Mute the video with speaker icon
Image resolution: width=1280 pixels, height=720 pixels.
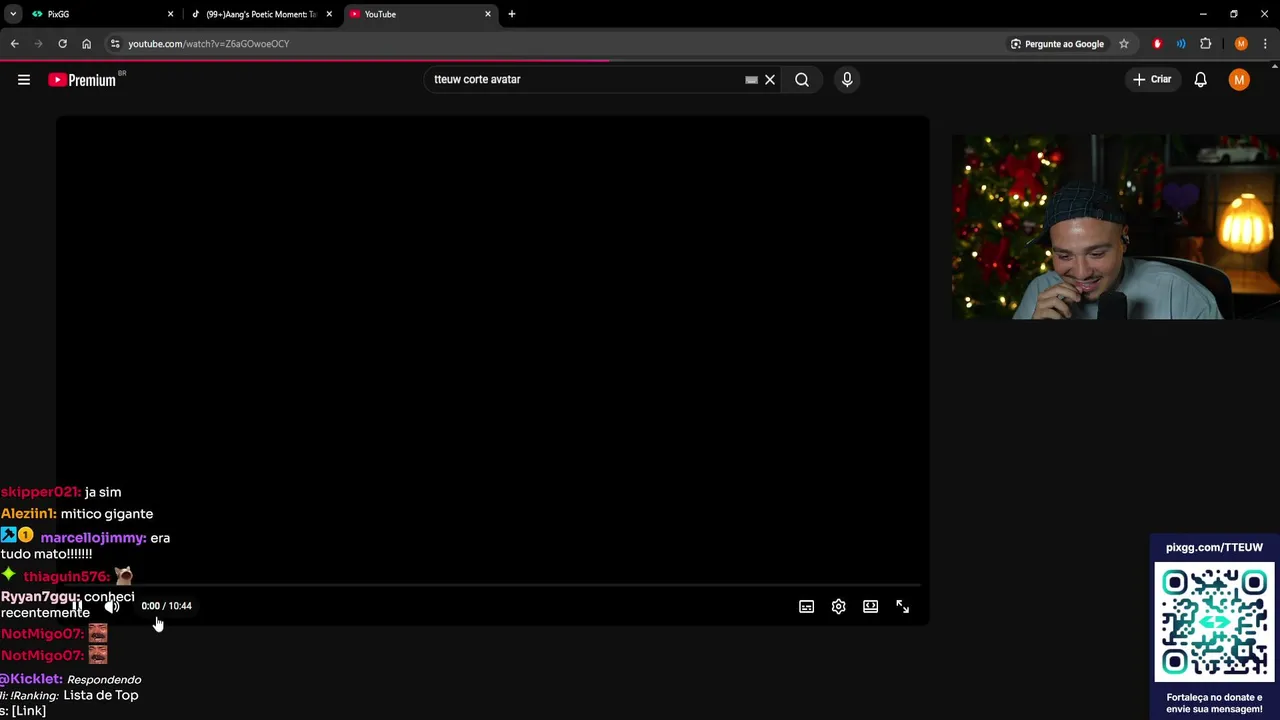pos(112,606)
